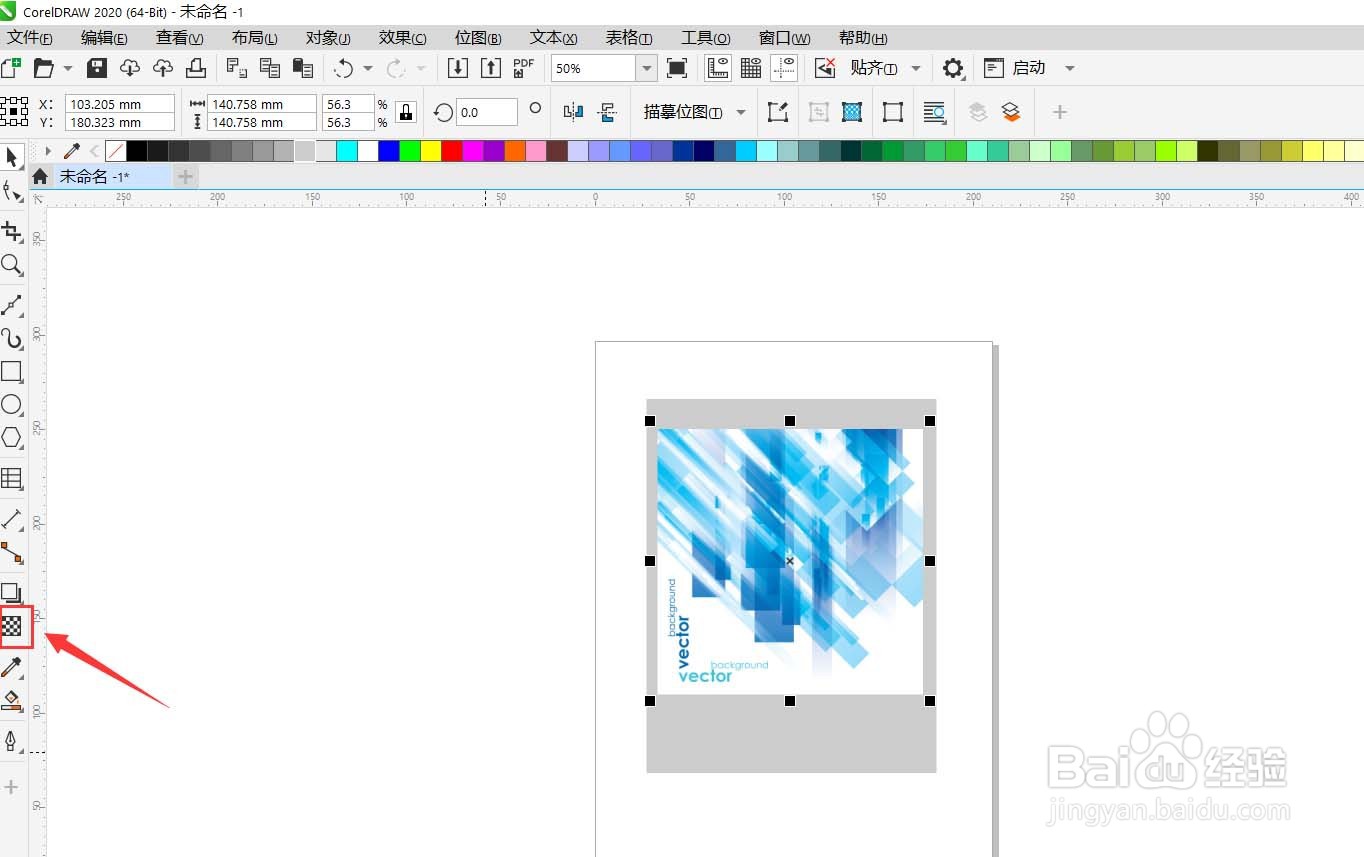Click the Import icon
Viewport: 1364px width, 857px height.
point(458,68)
